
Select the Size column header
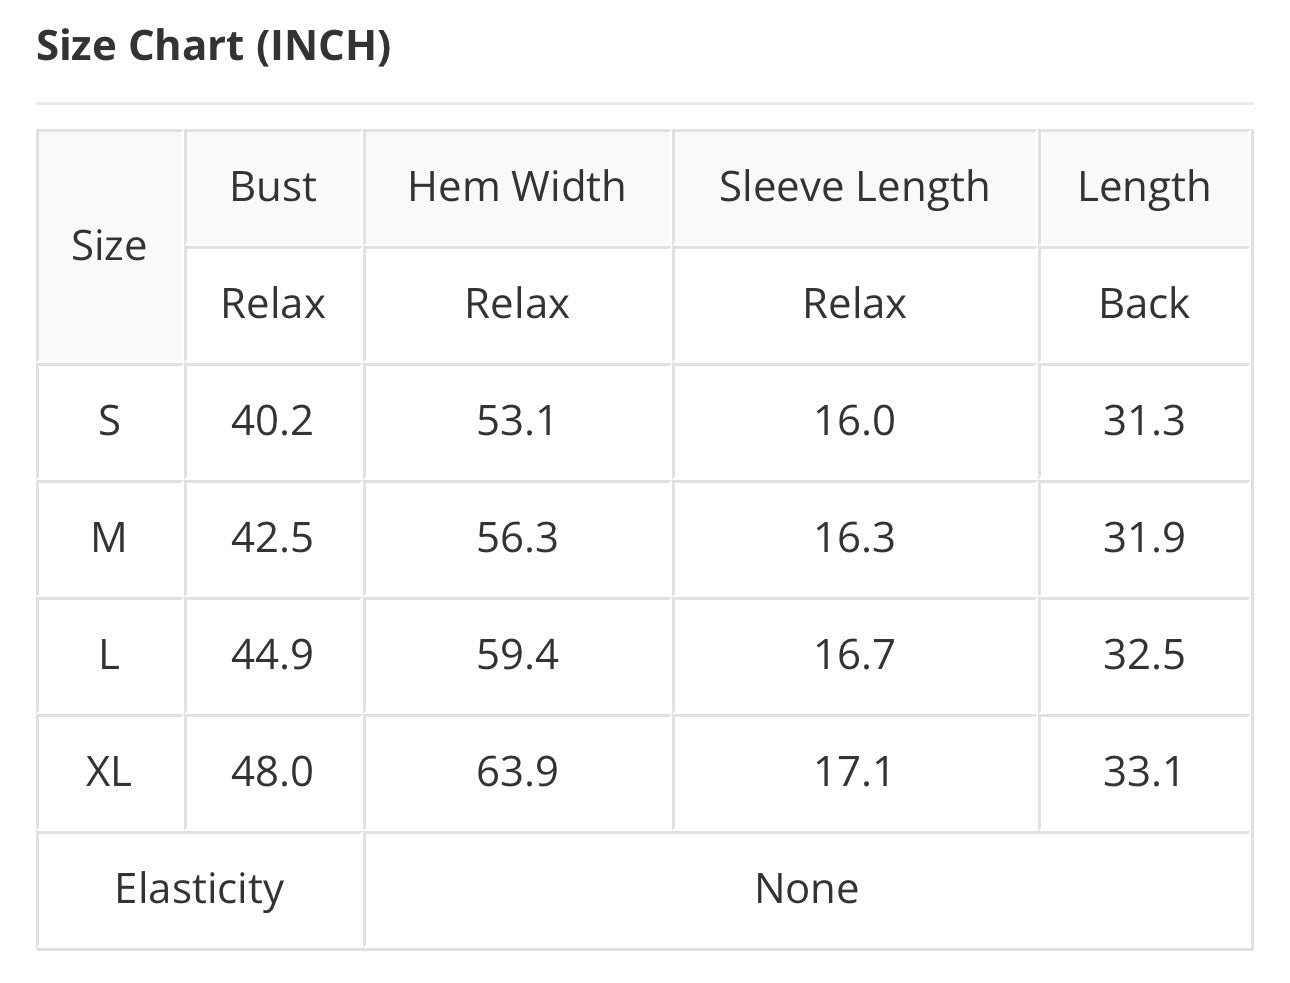(x=109, y=245)
